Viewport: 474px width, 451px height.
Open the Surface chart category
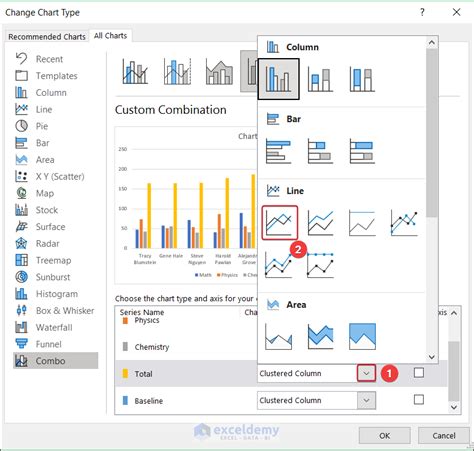[56, 227]
